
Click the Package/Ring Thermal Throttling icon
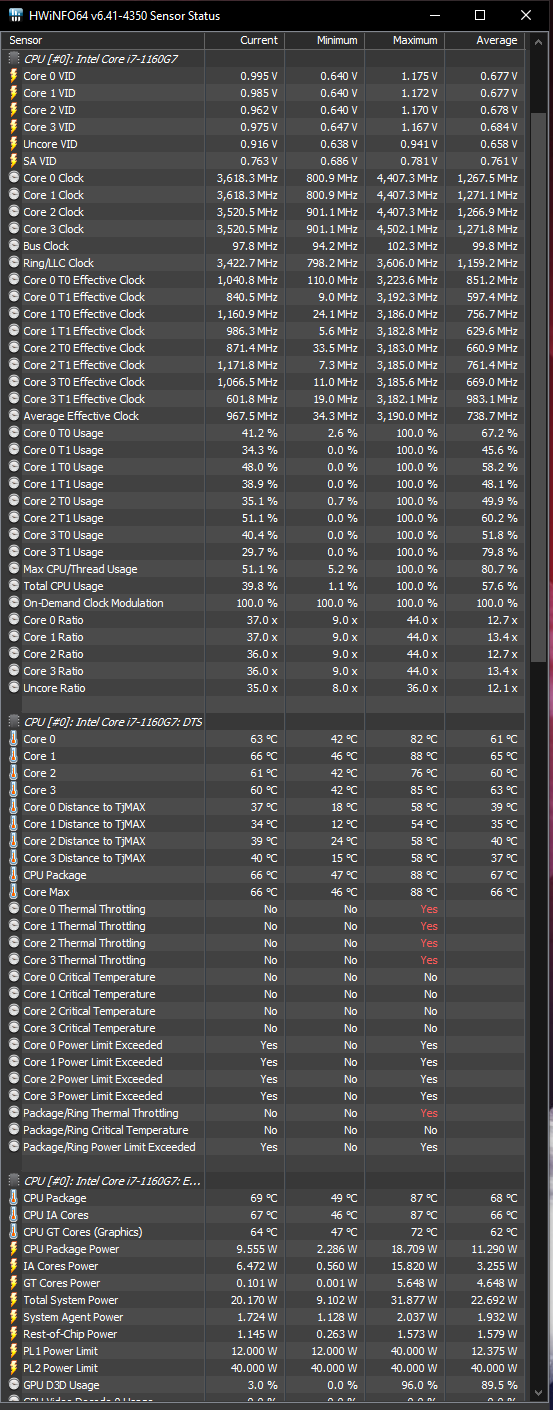pyautogui.click(x=14, y=1113)
